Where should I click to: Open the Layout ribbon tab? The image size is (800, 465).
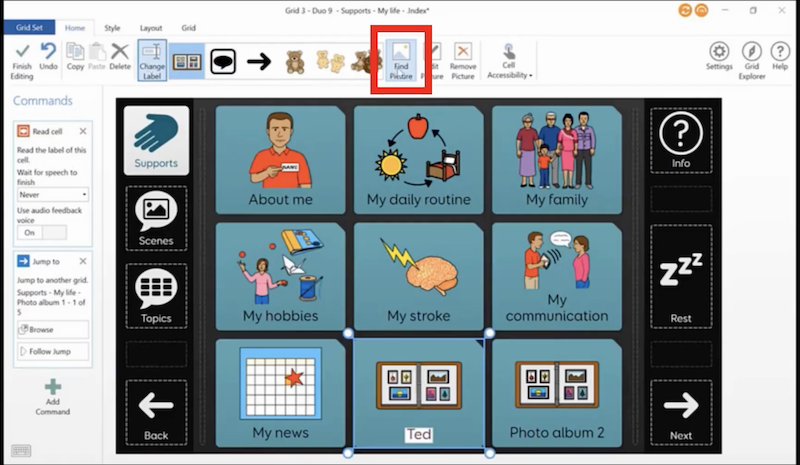click(x=151, y=28)
